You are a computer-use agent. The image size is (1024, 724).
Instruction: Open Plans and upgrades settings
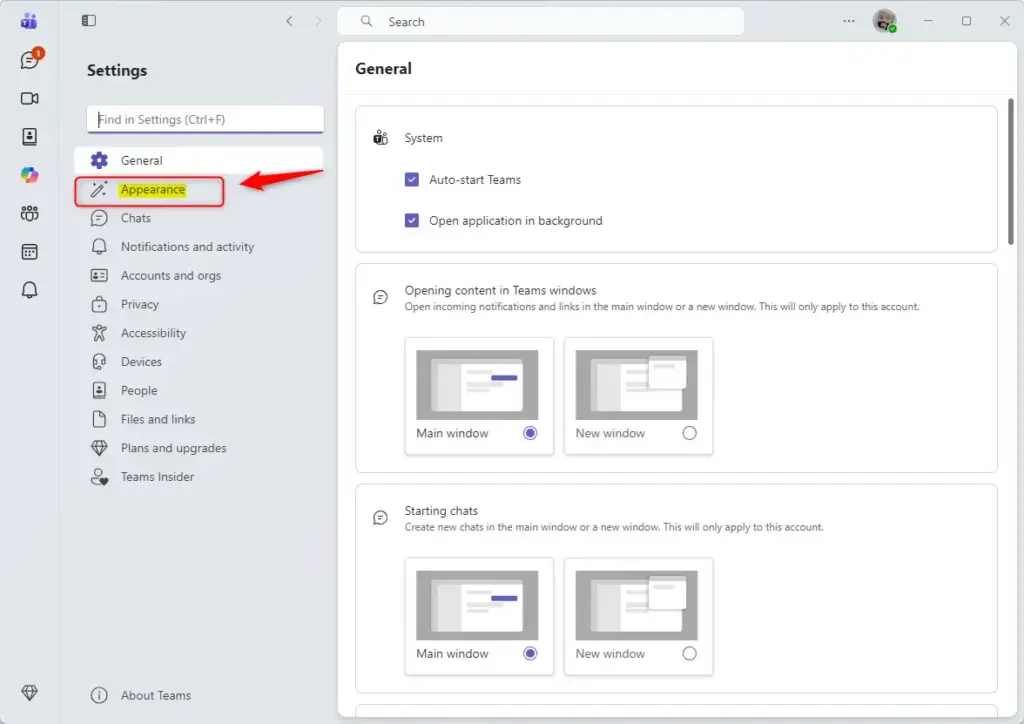[x=199, y=448]
